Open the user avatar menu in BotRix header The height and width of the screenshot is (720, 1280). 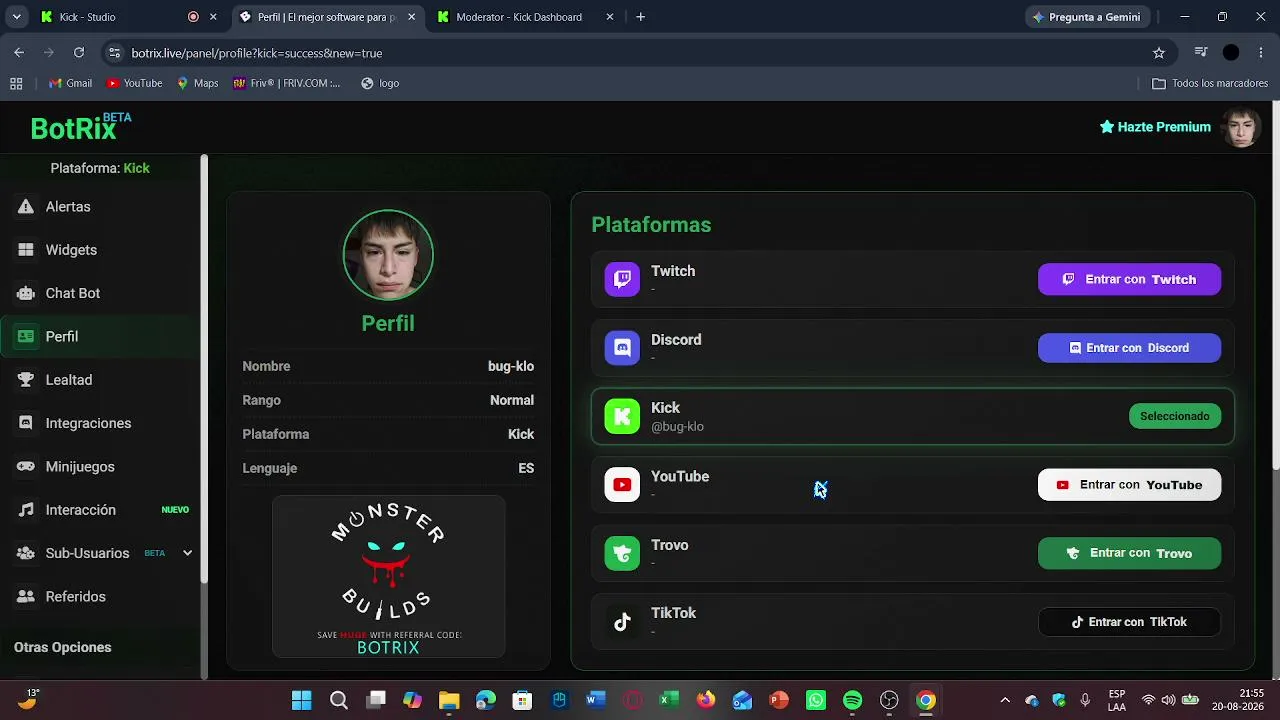point(1241,127)
